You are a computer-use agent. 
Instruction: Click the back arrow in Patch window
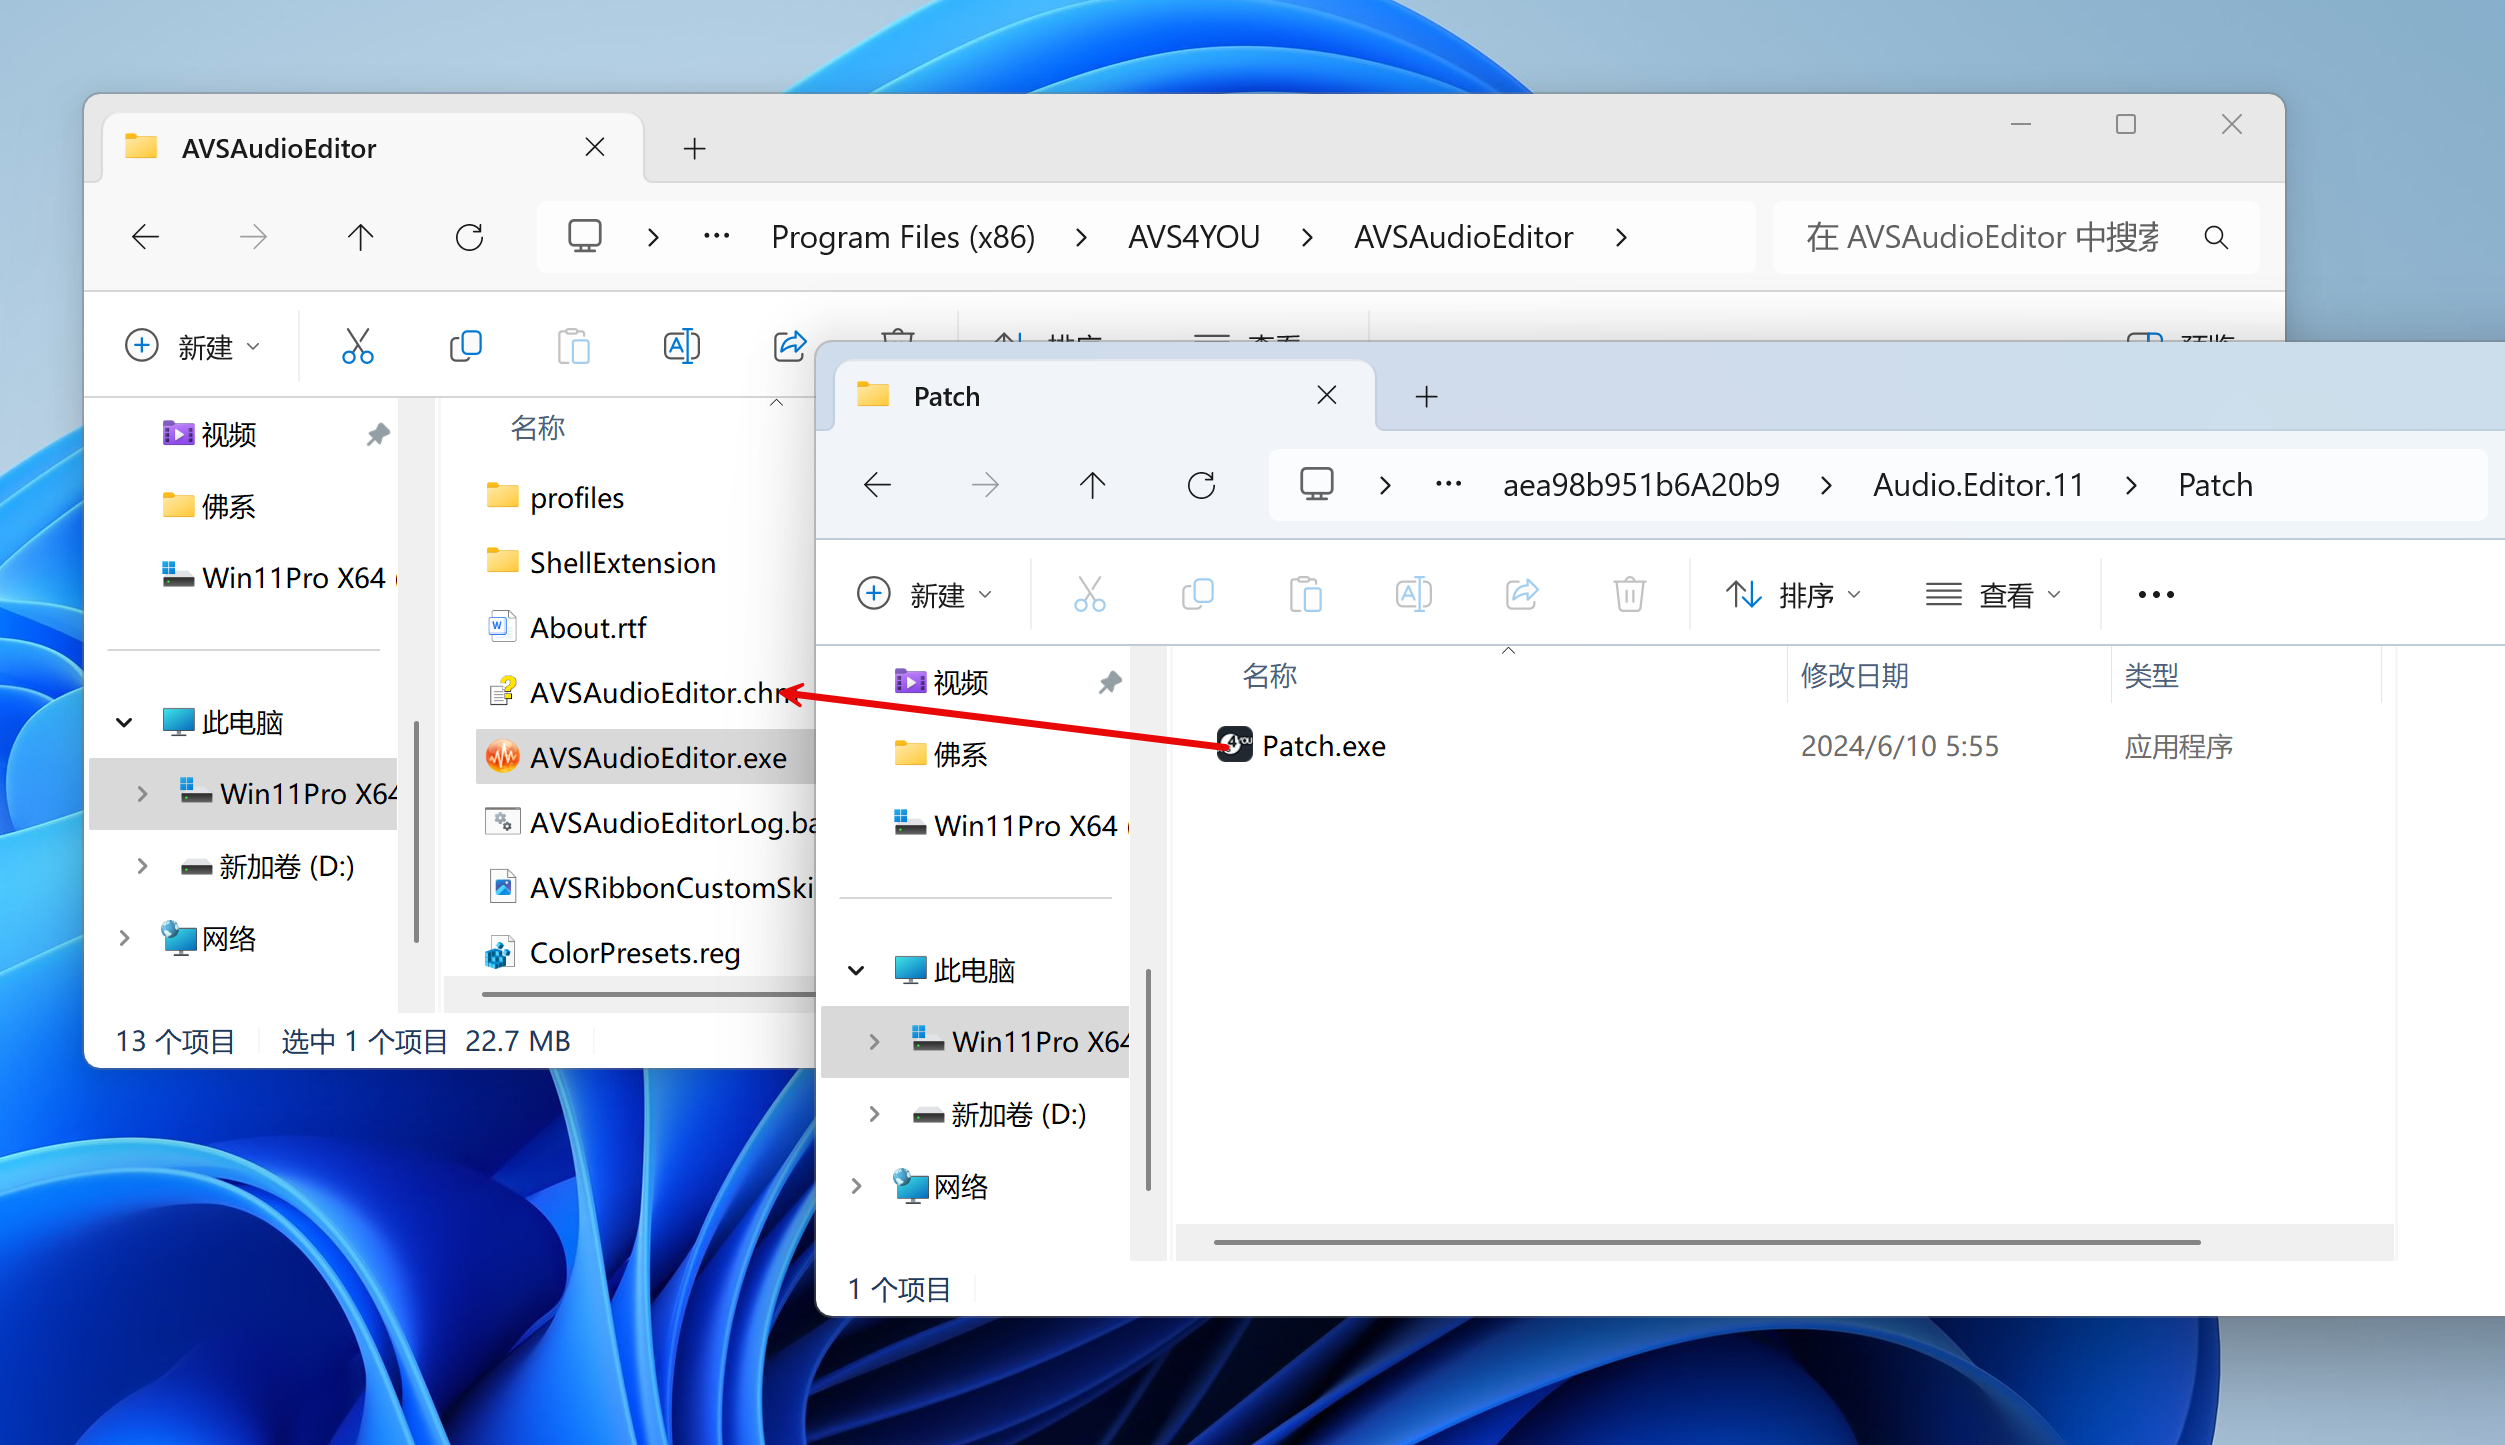coord(877,485)
